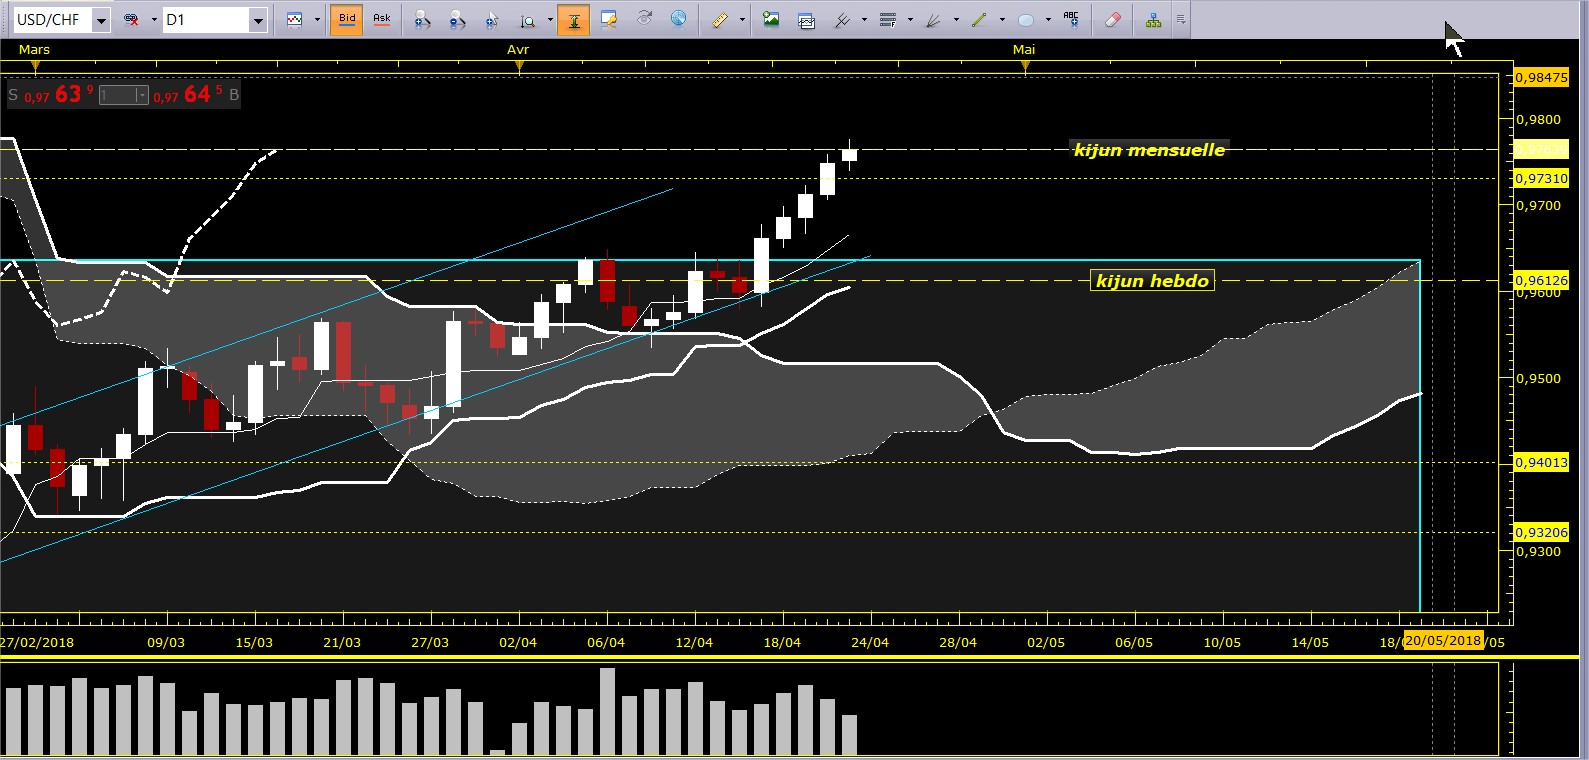Expand the trend line dropdown arrow
Image resolution: width=1589 pixels, height=760 pixels.
tap(1002, 20)
